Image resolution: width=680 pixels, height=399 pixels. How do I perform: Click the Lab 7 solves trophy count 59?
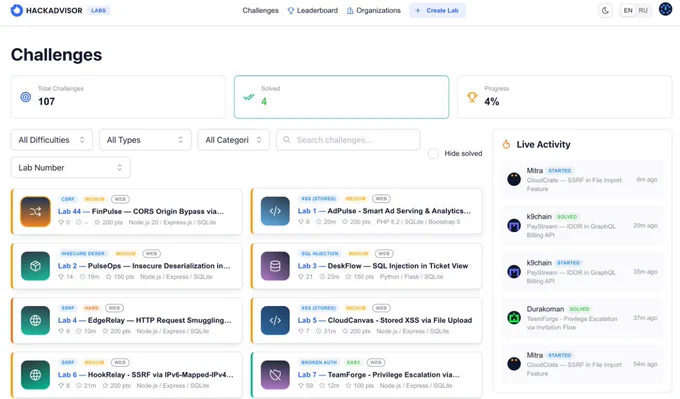coord(307,386)
